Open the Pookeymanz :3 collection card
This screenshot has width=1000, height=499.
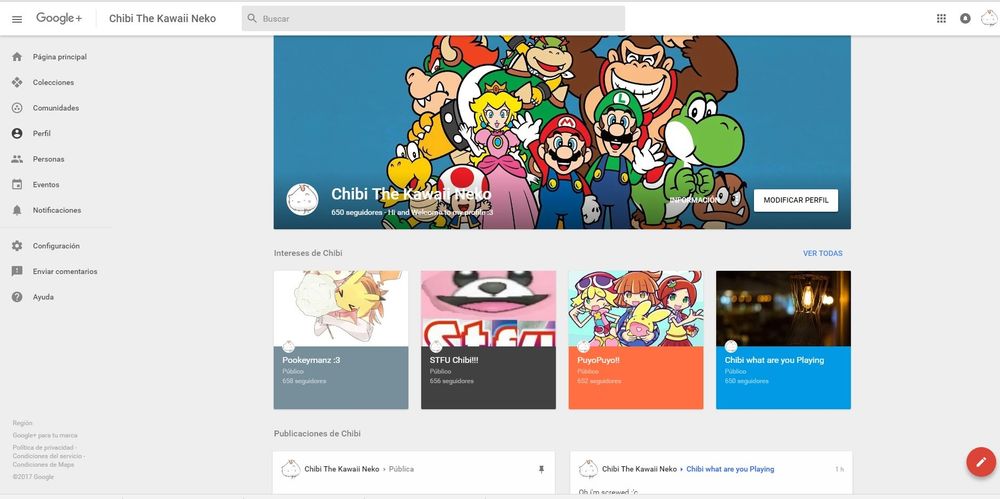(341, 339)
